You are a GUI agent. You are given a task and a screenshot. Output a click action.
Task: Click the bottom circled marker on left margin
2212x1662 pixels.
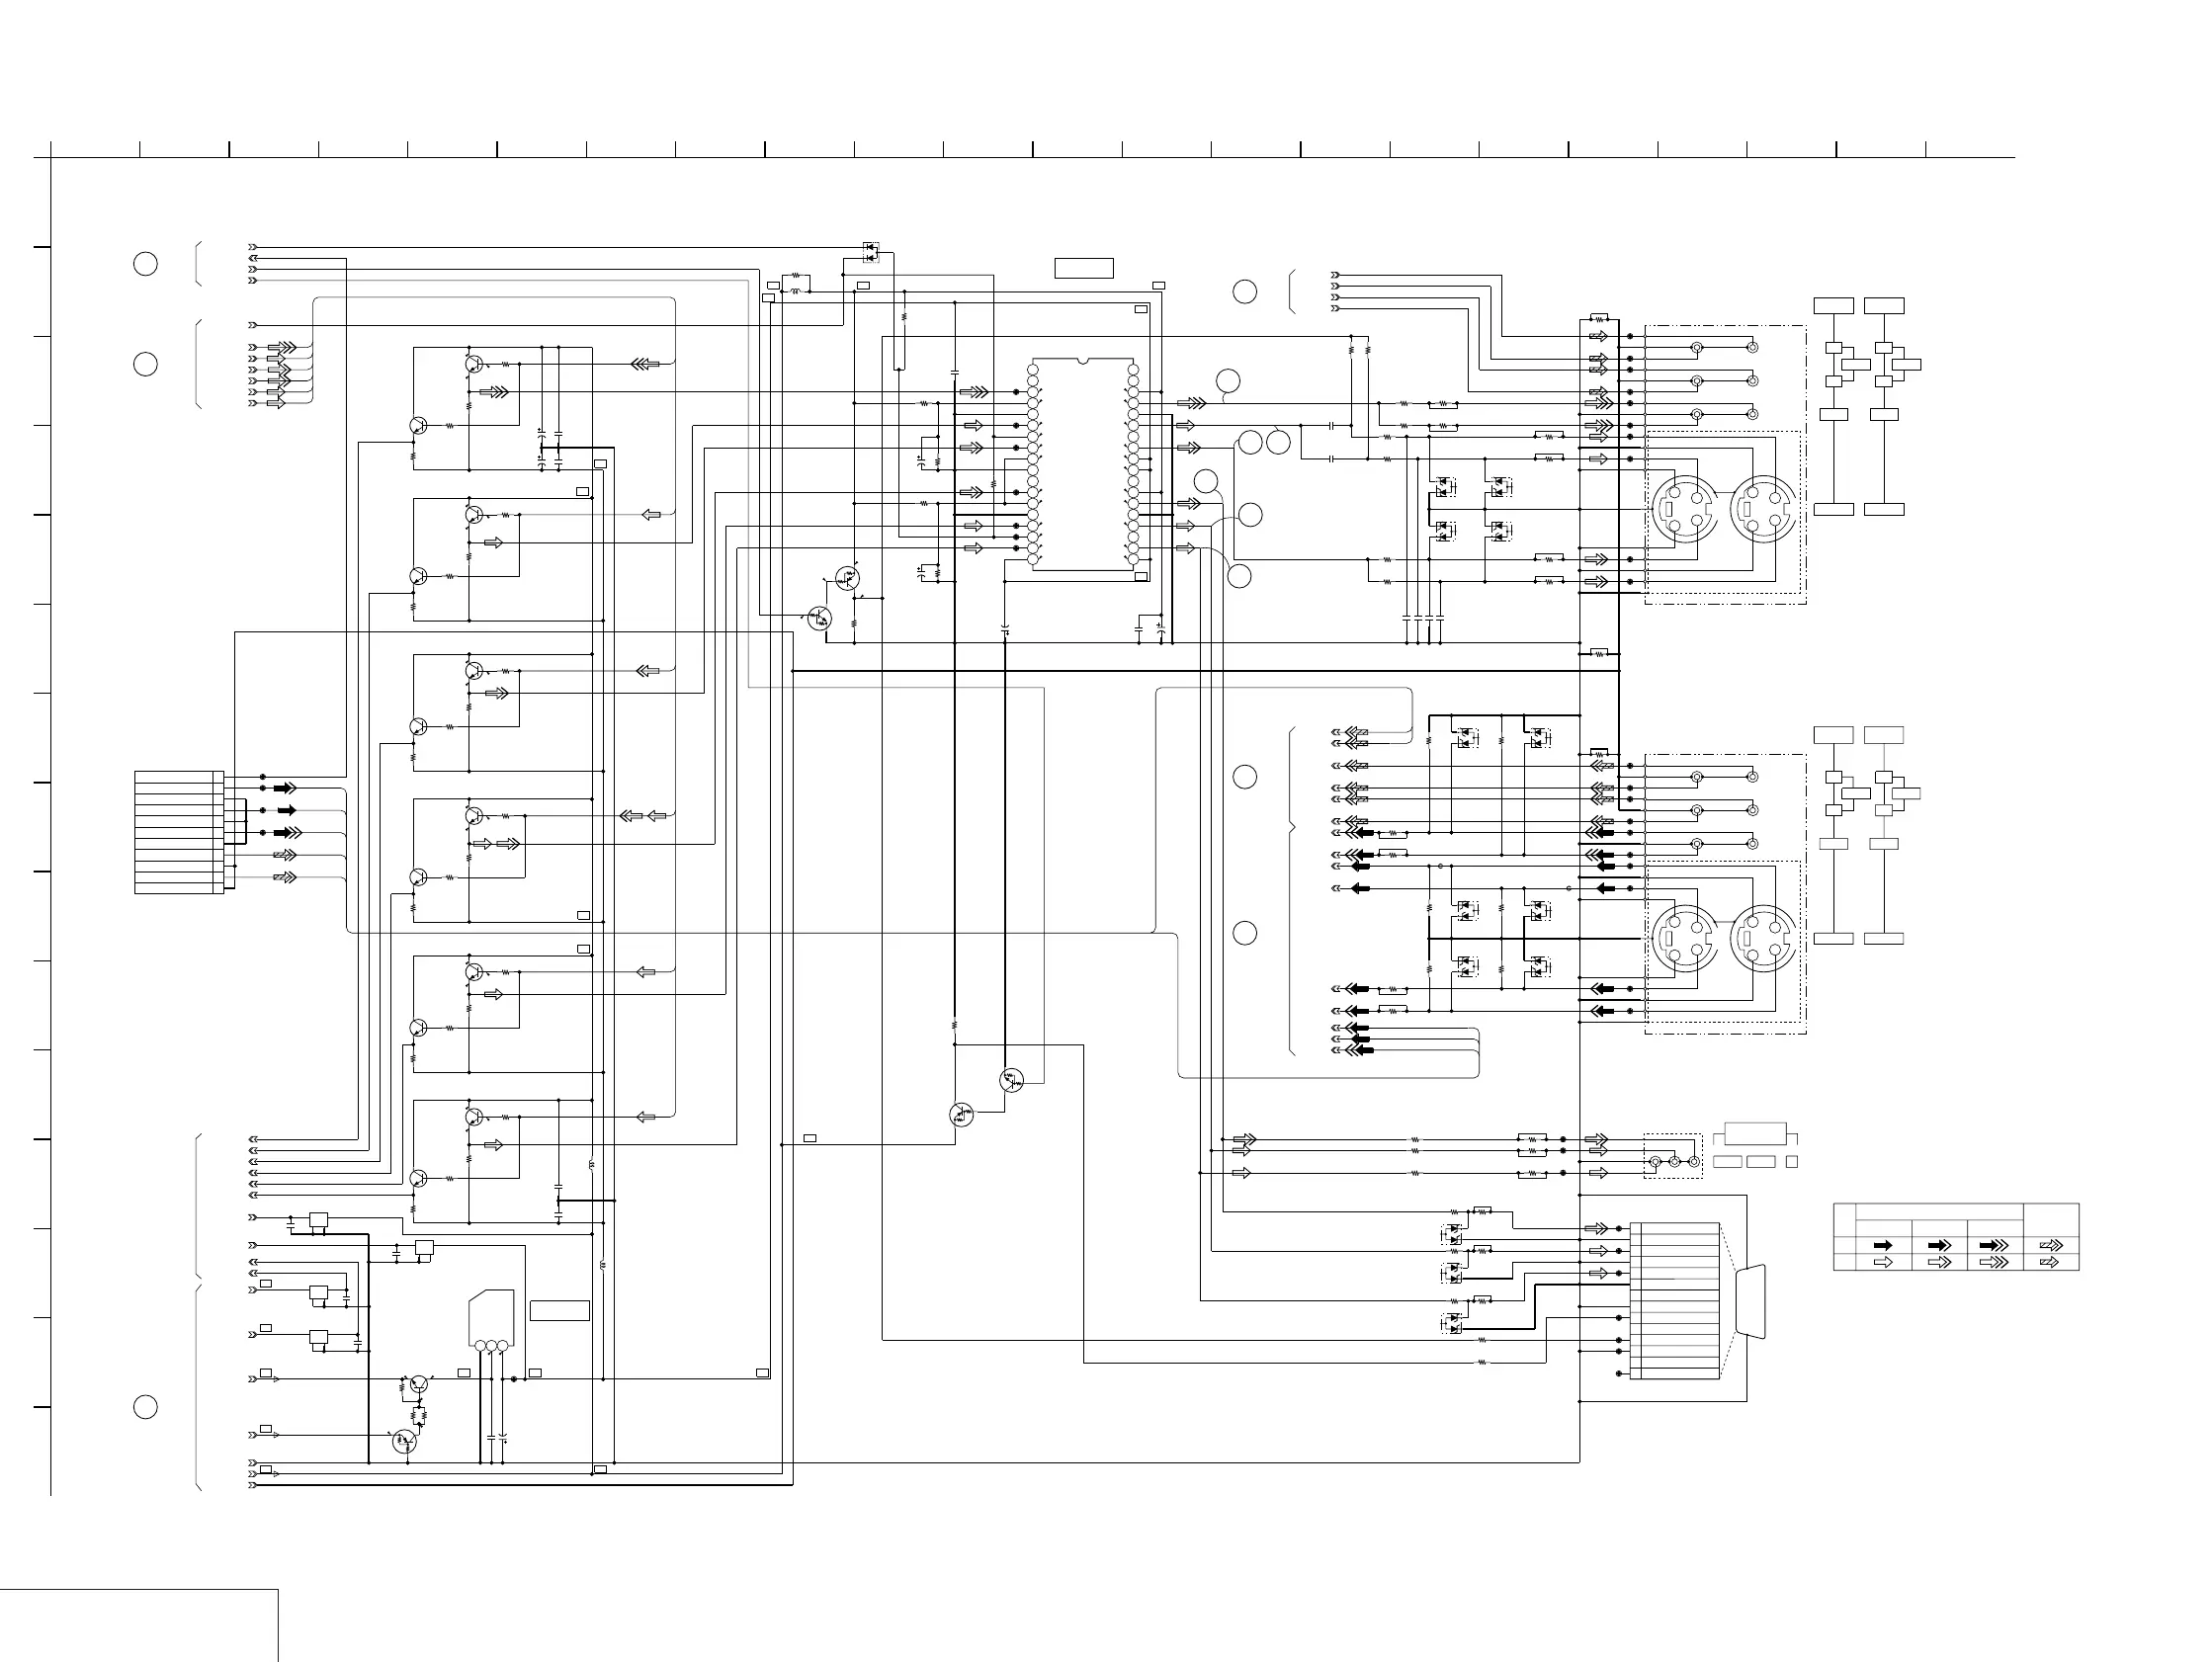tap(145, 1407)
